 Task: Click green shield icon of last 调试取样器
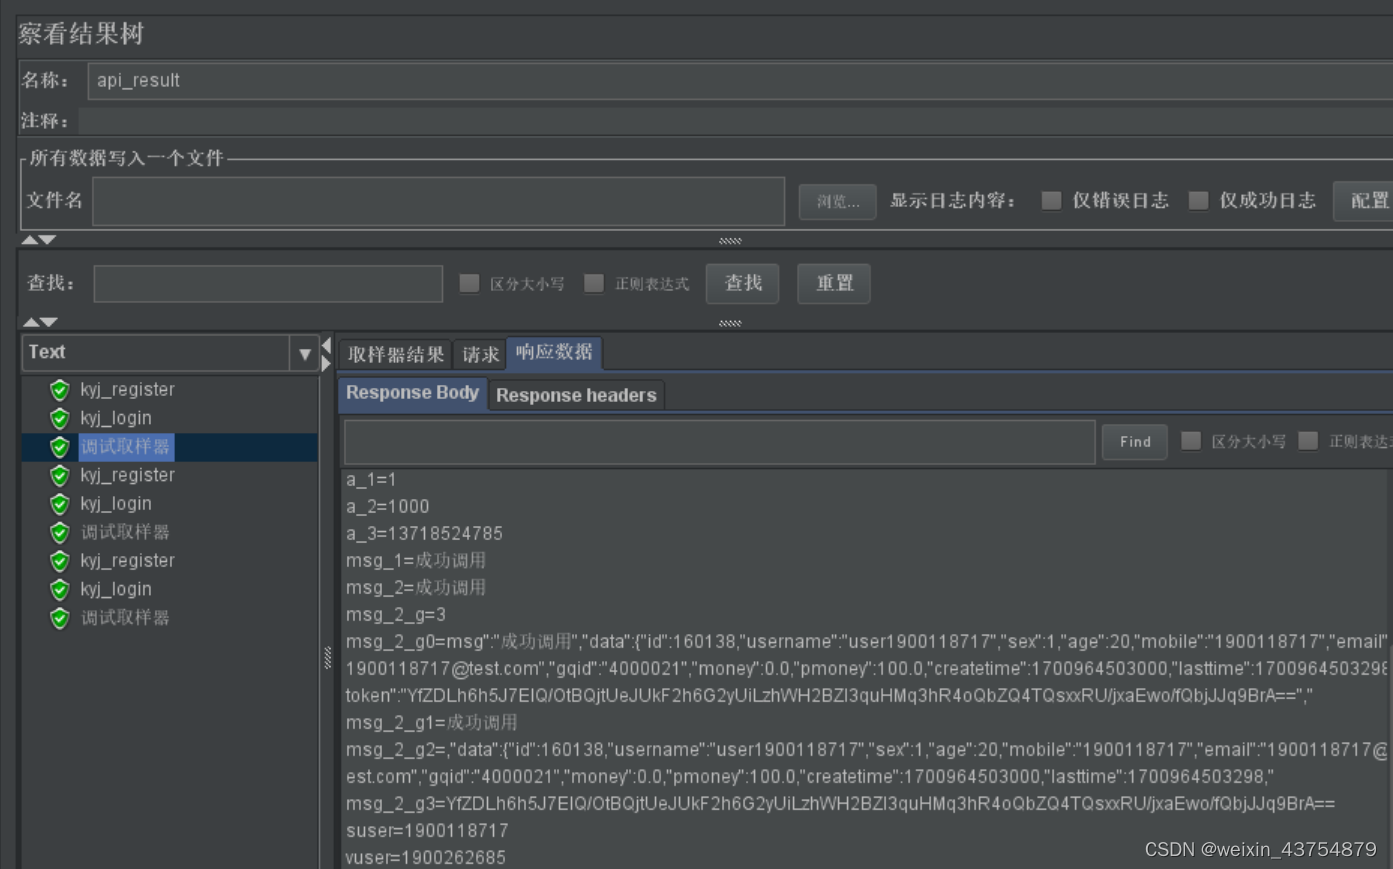point(60,618)
